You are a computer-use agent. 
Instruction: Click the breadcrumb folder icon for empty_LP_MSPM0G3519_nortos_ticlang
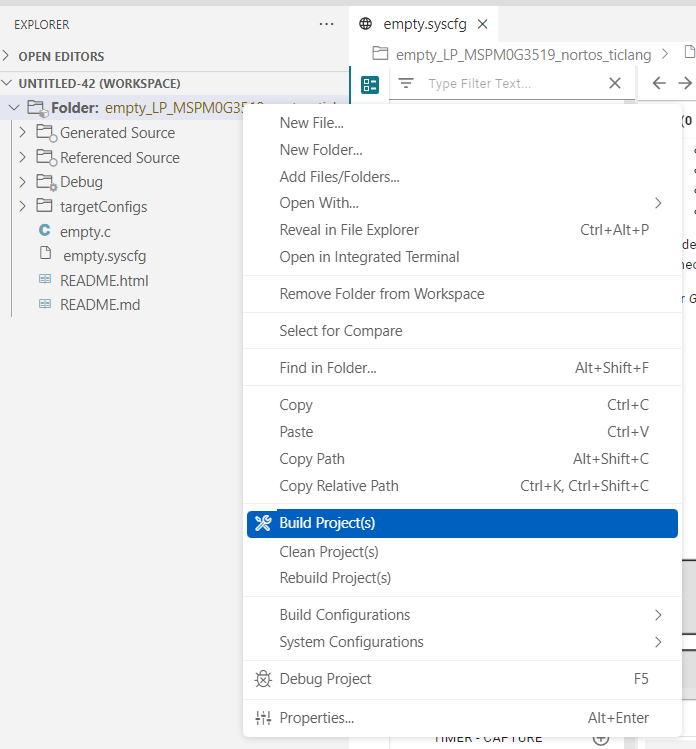[380, 53]
